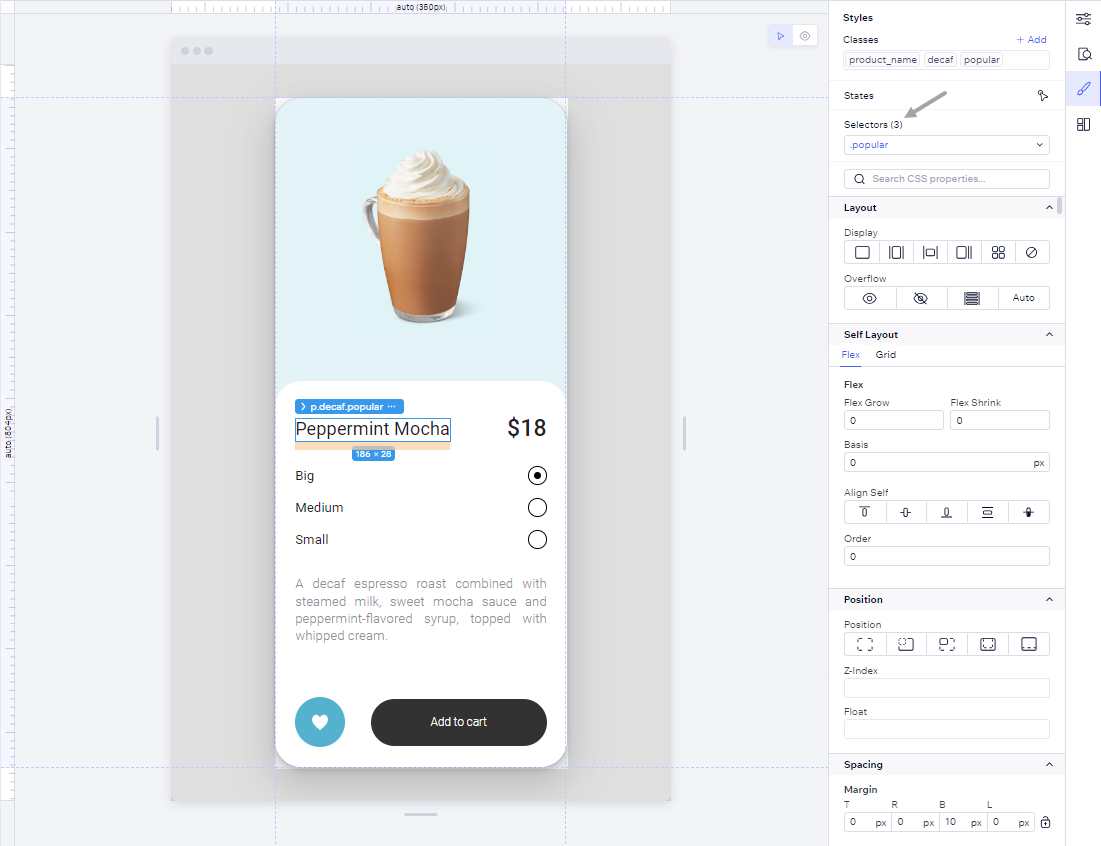Collapse the Spacing section
This screenshot has height=846, width=1101.
[x=1049, y=765]
